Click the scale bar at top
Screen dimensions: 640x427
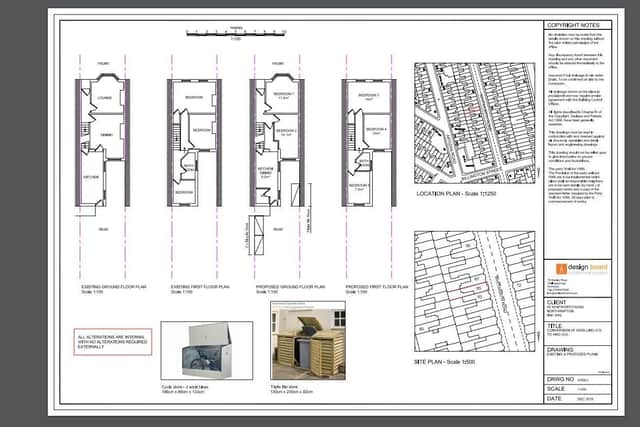(236, 34)
